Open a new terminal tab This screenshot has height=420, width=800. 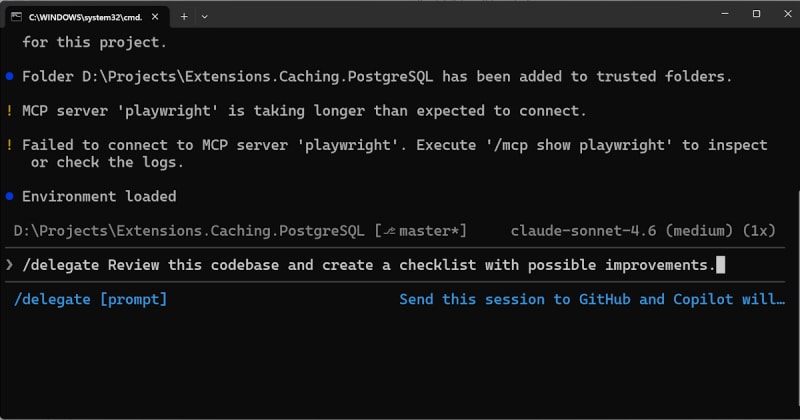(183, 16)
